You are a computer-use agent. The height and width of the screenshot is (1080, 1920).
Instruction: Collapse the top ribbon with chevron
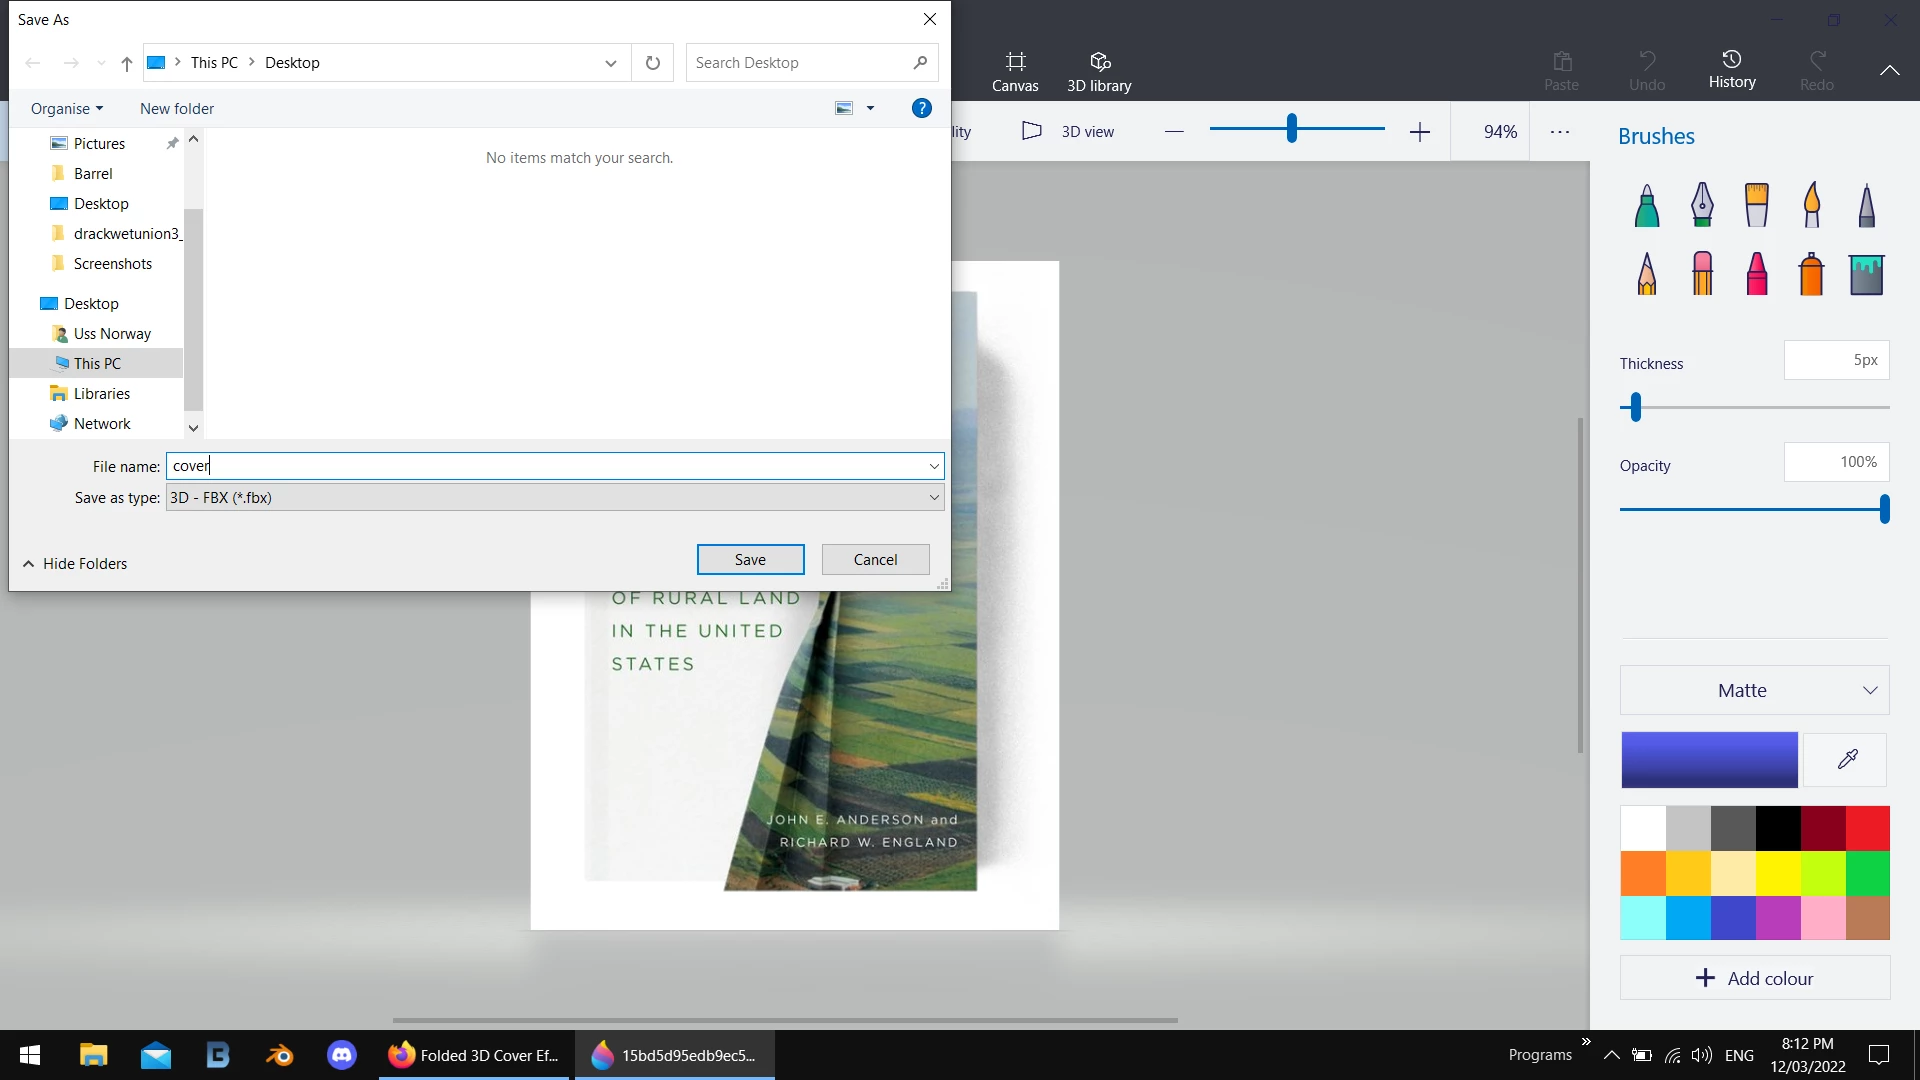1889,70
